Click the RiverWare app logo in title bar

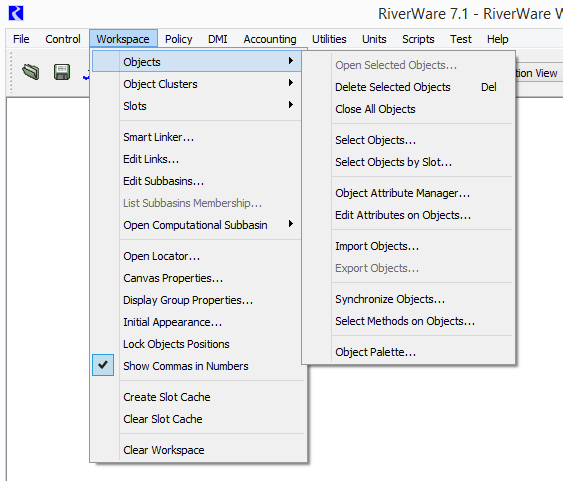16,13
